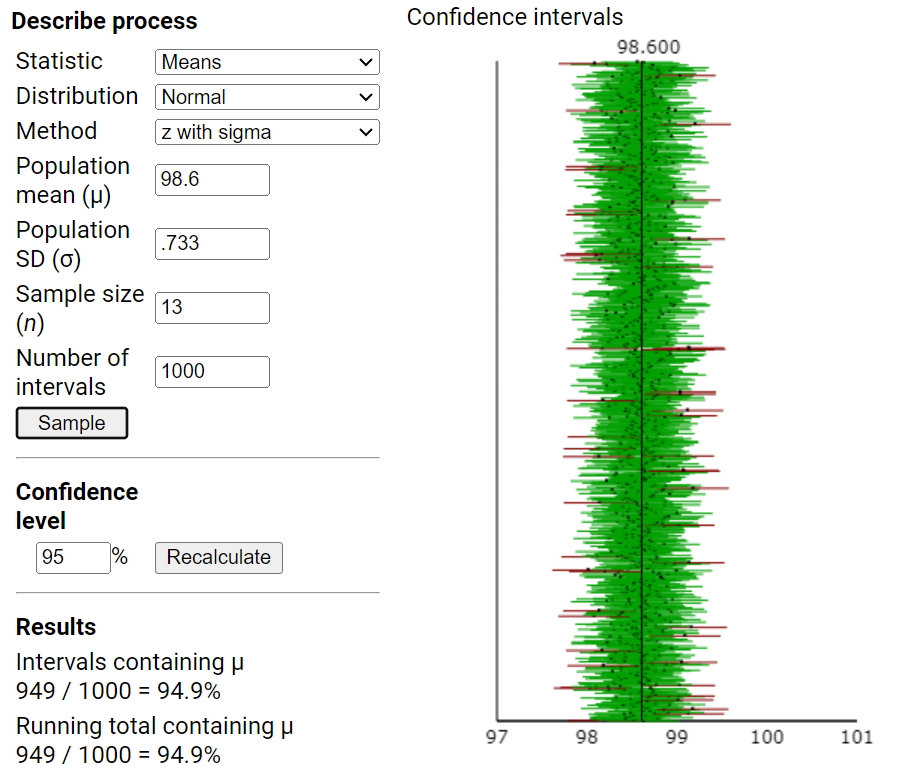This screenshot has height=777, width=897.
Task: Click the vertical mean line in the chart
Action: click(x=640, y=400)
